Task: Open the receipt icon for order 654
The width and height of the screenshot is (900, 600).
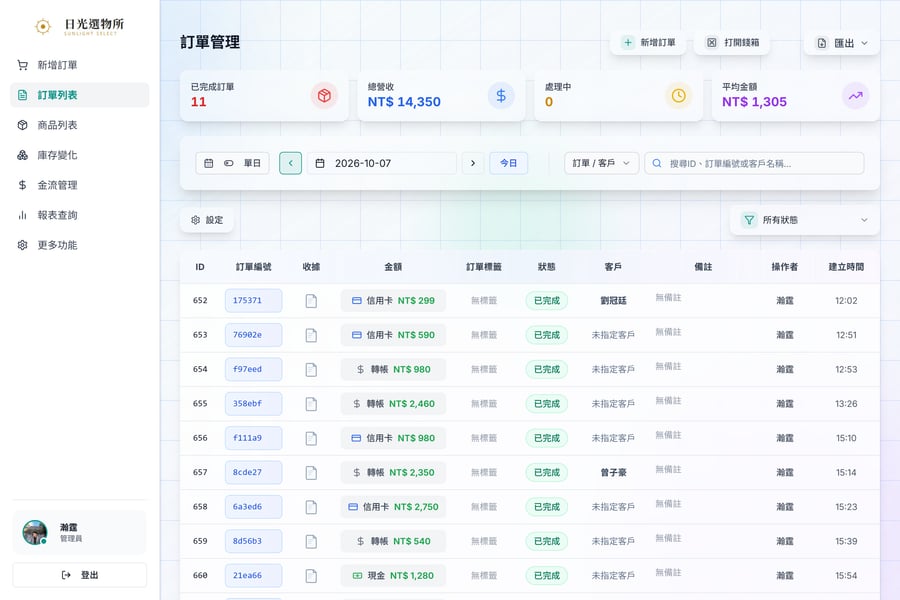Action: tap(311, 369)
